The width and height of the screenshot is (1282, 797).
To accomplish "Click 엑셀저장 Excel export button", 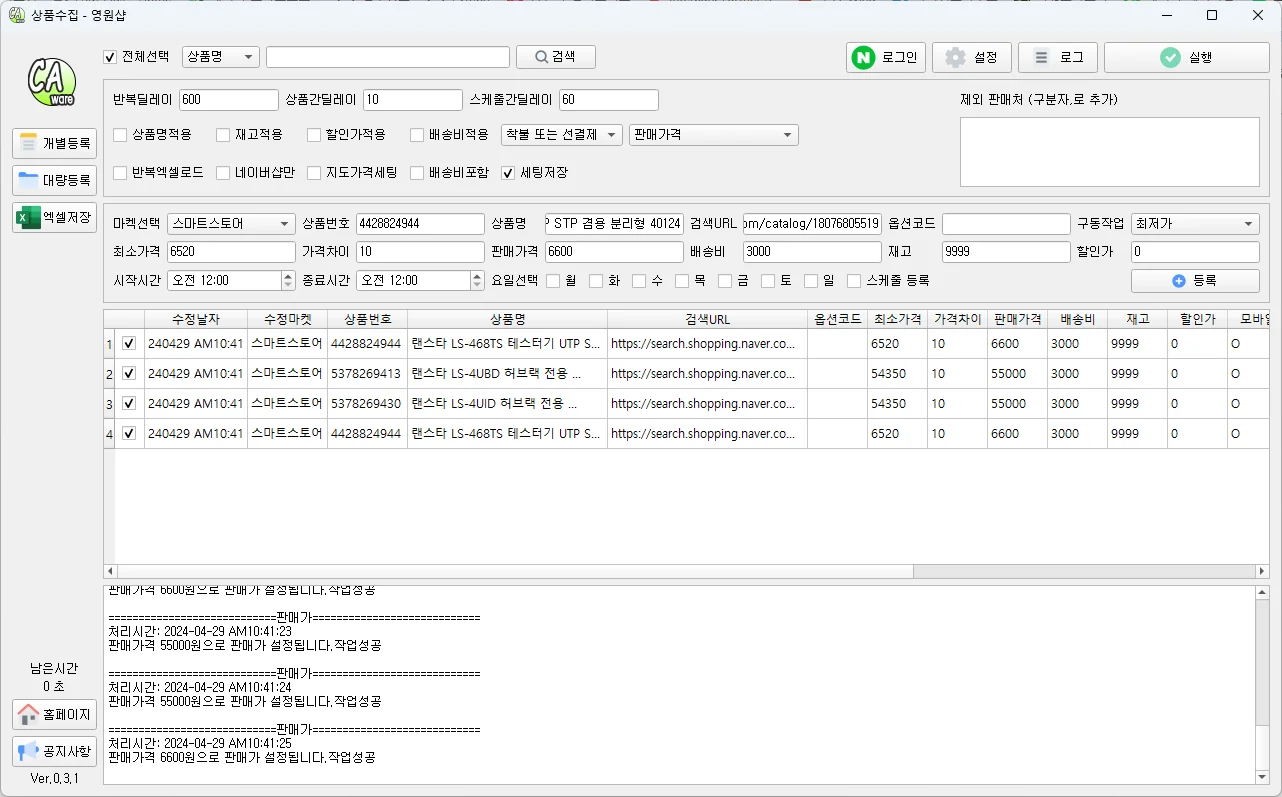I will click(x=55, y=217).
